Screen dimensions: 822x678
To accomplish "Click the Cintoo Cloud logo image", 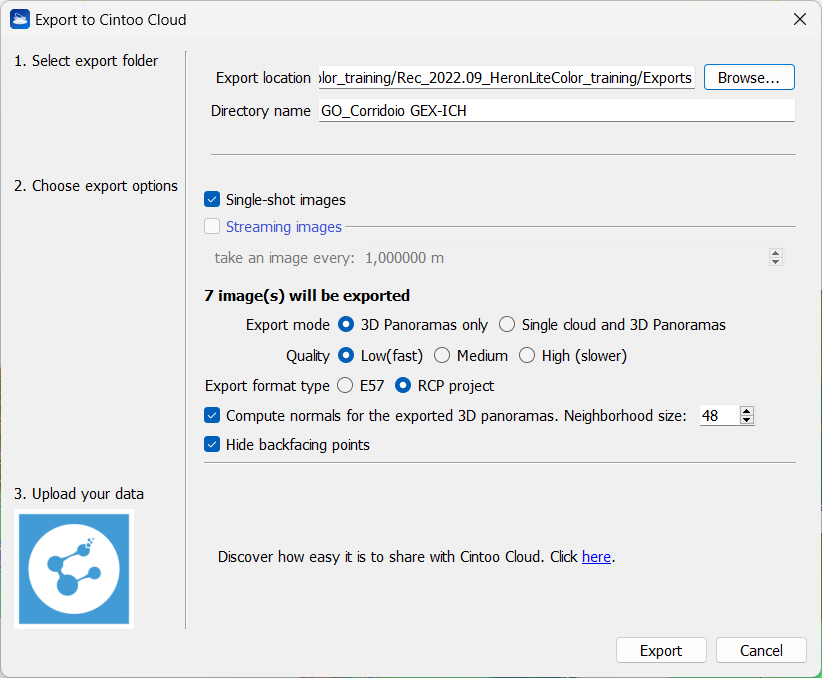I will (x=74, y=569).
